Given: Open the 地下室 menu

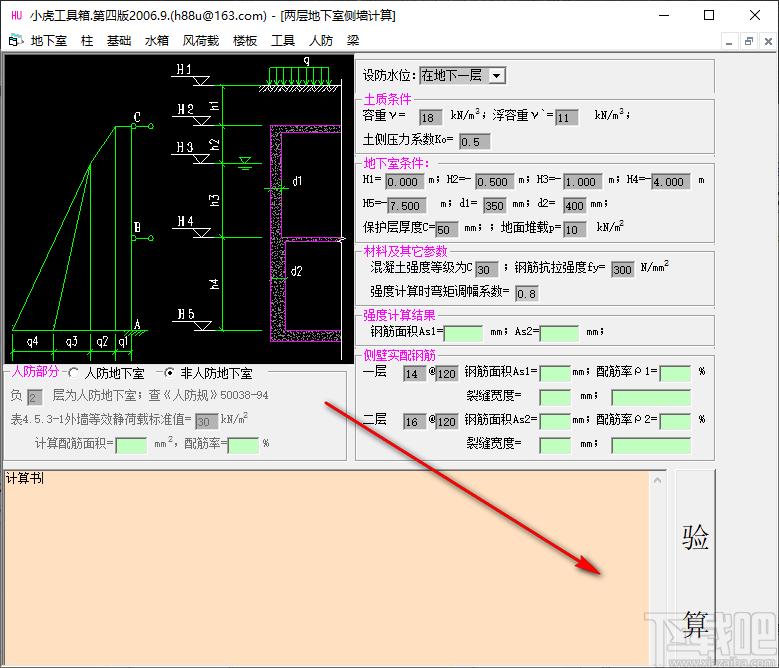Looking at the screenshot, I should [x=49, y=41].
